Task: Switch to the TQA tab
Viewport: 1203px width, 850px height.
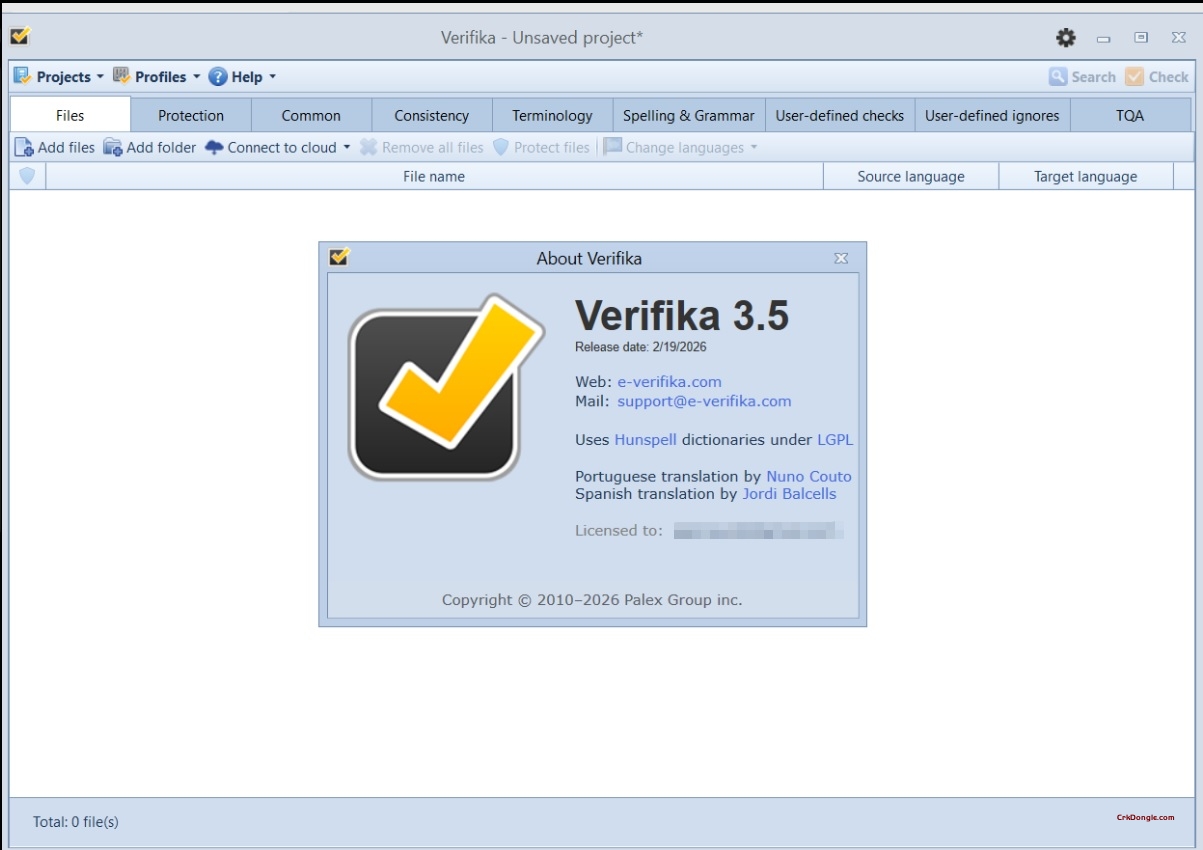Action: pyautogui.click(x=1130, y=115)
